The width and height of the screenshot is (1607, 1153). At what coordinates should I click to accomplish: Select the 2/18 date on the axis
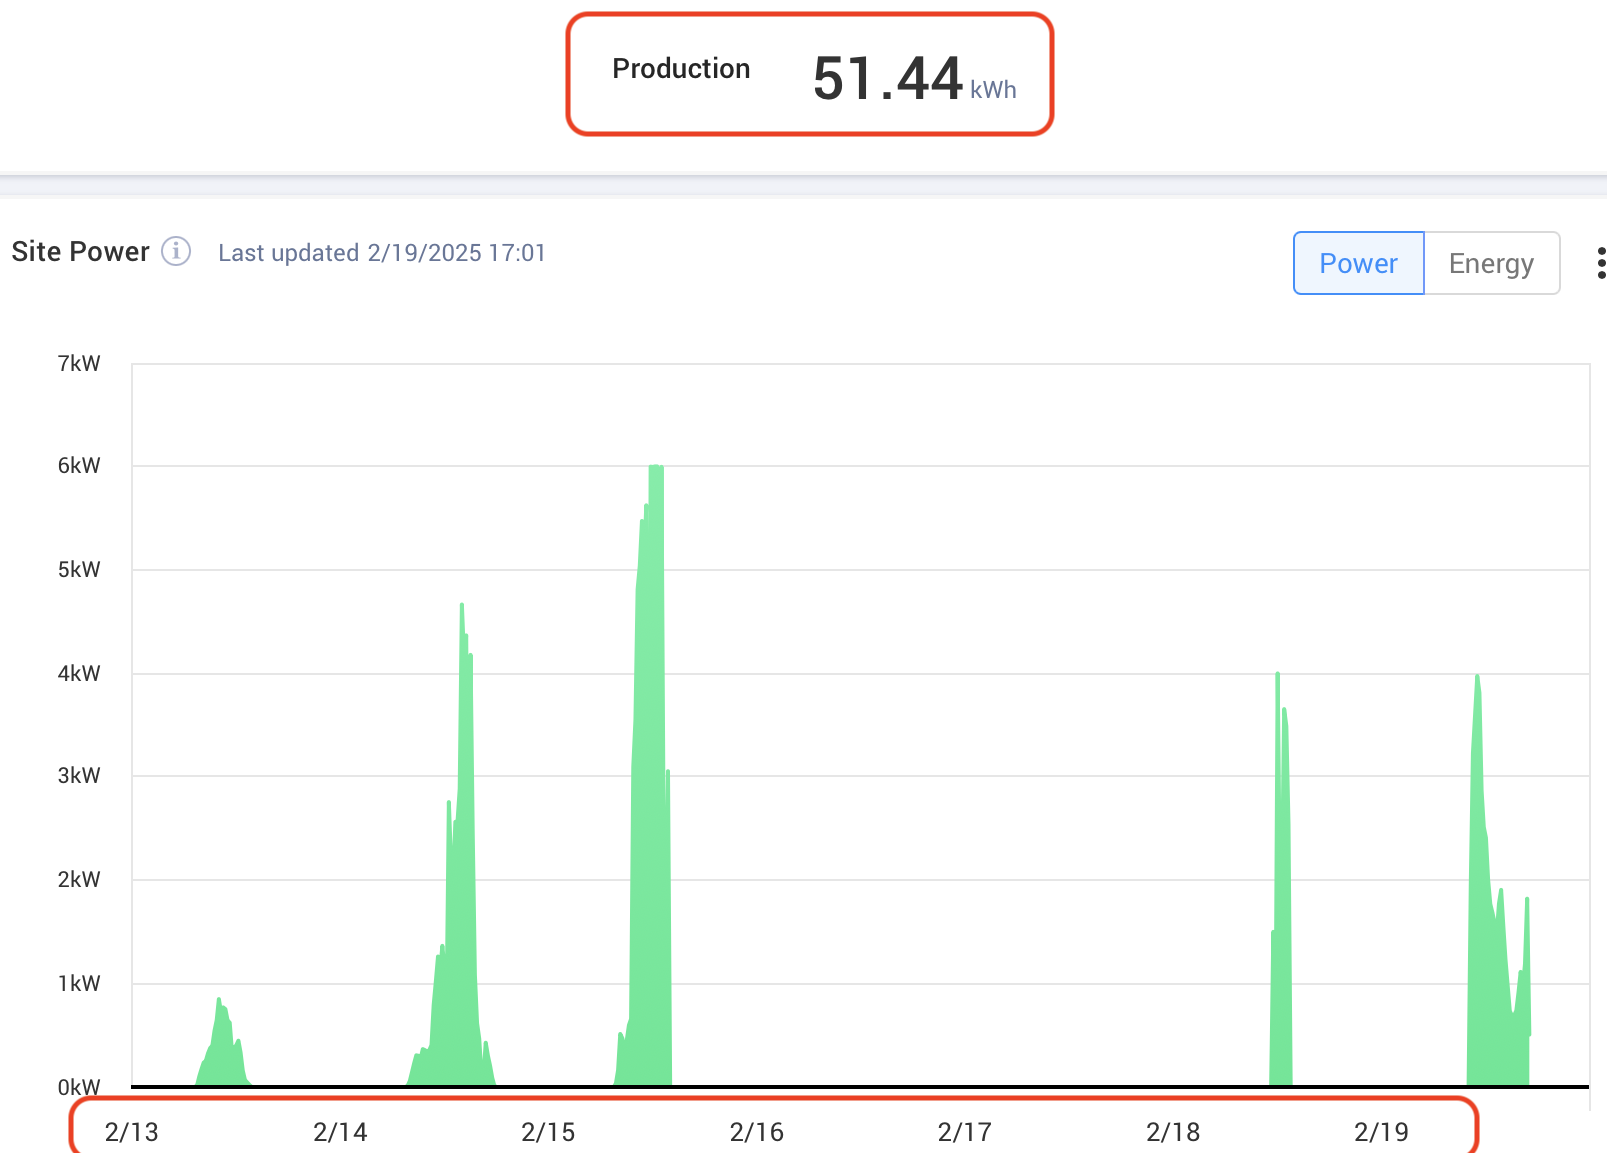1172,1132
